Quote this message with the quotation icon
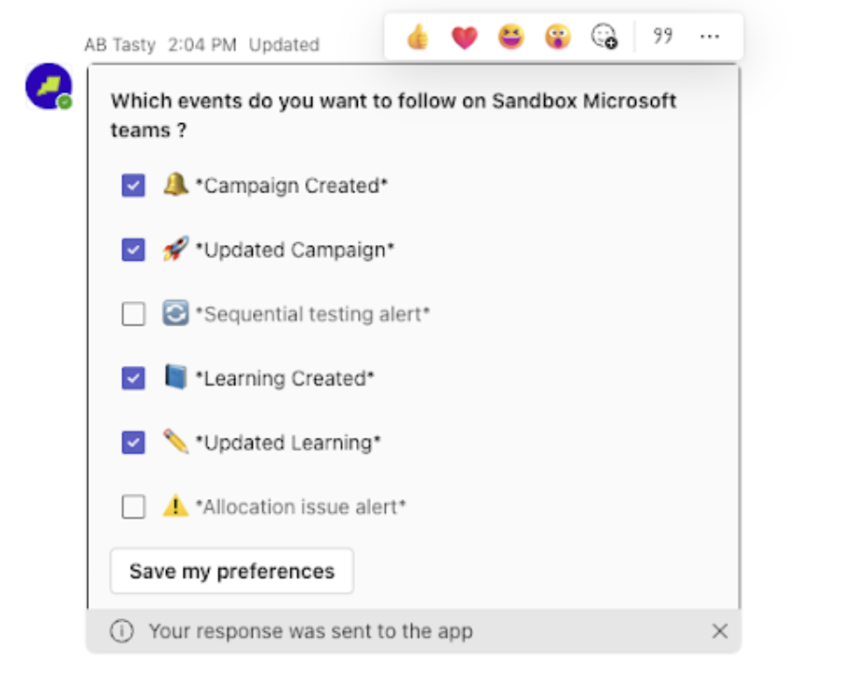Screen dimensions: 848x686 point(662,37)
